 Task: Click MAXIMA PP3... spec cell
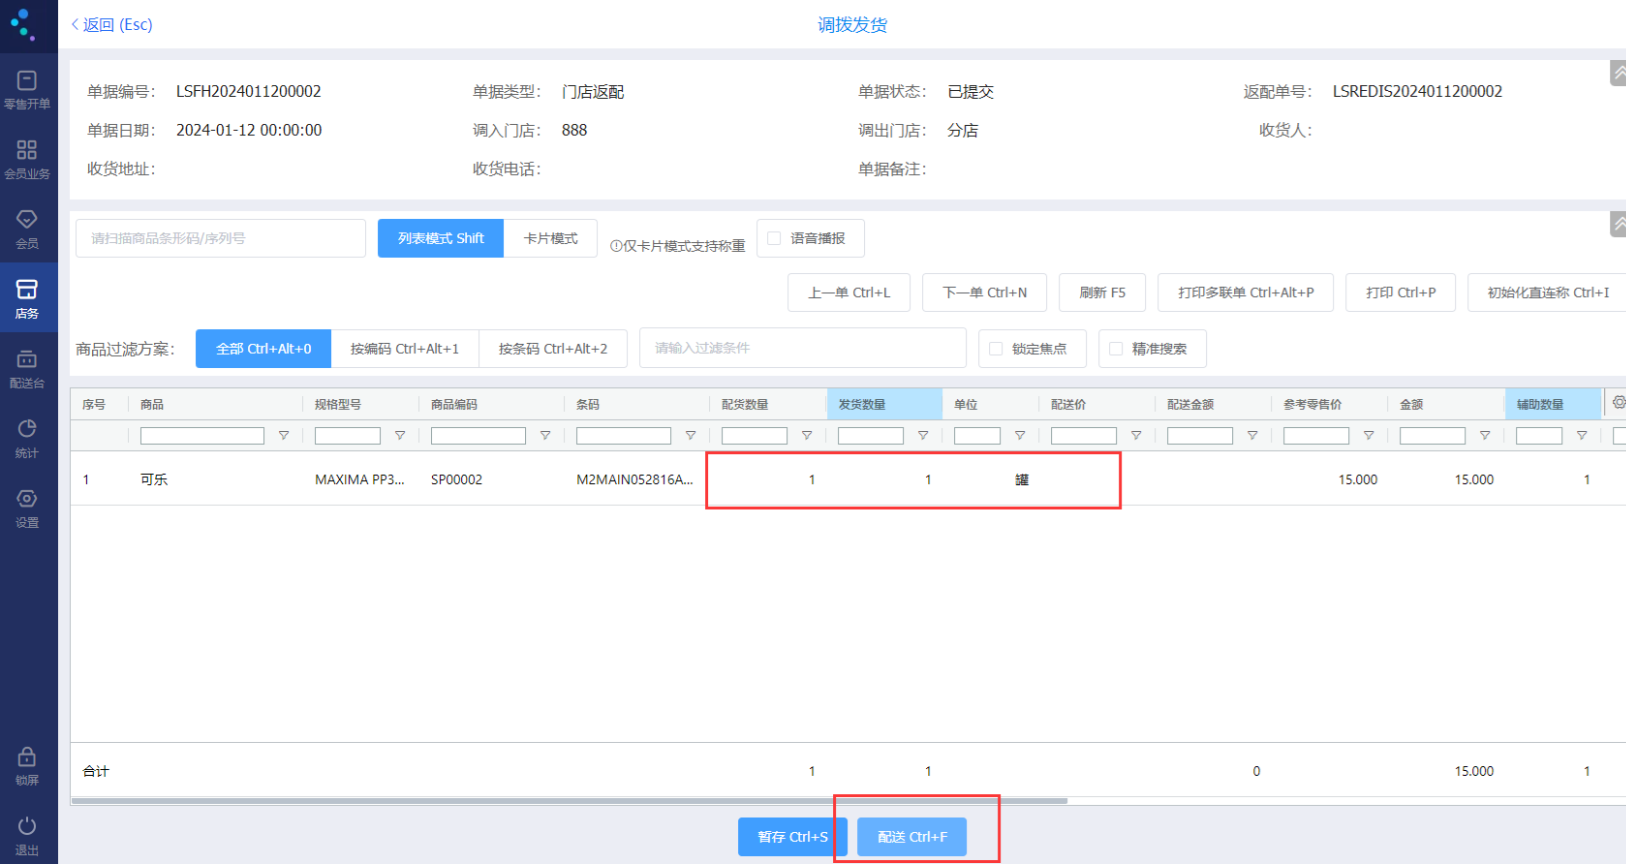pyautogui.click(x=360, y=480)
